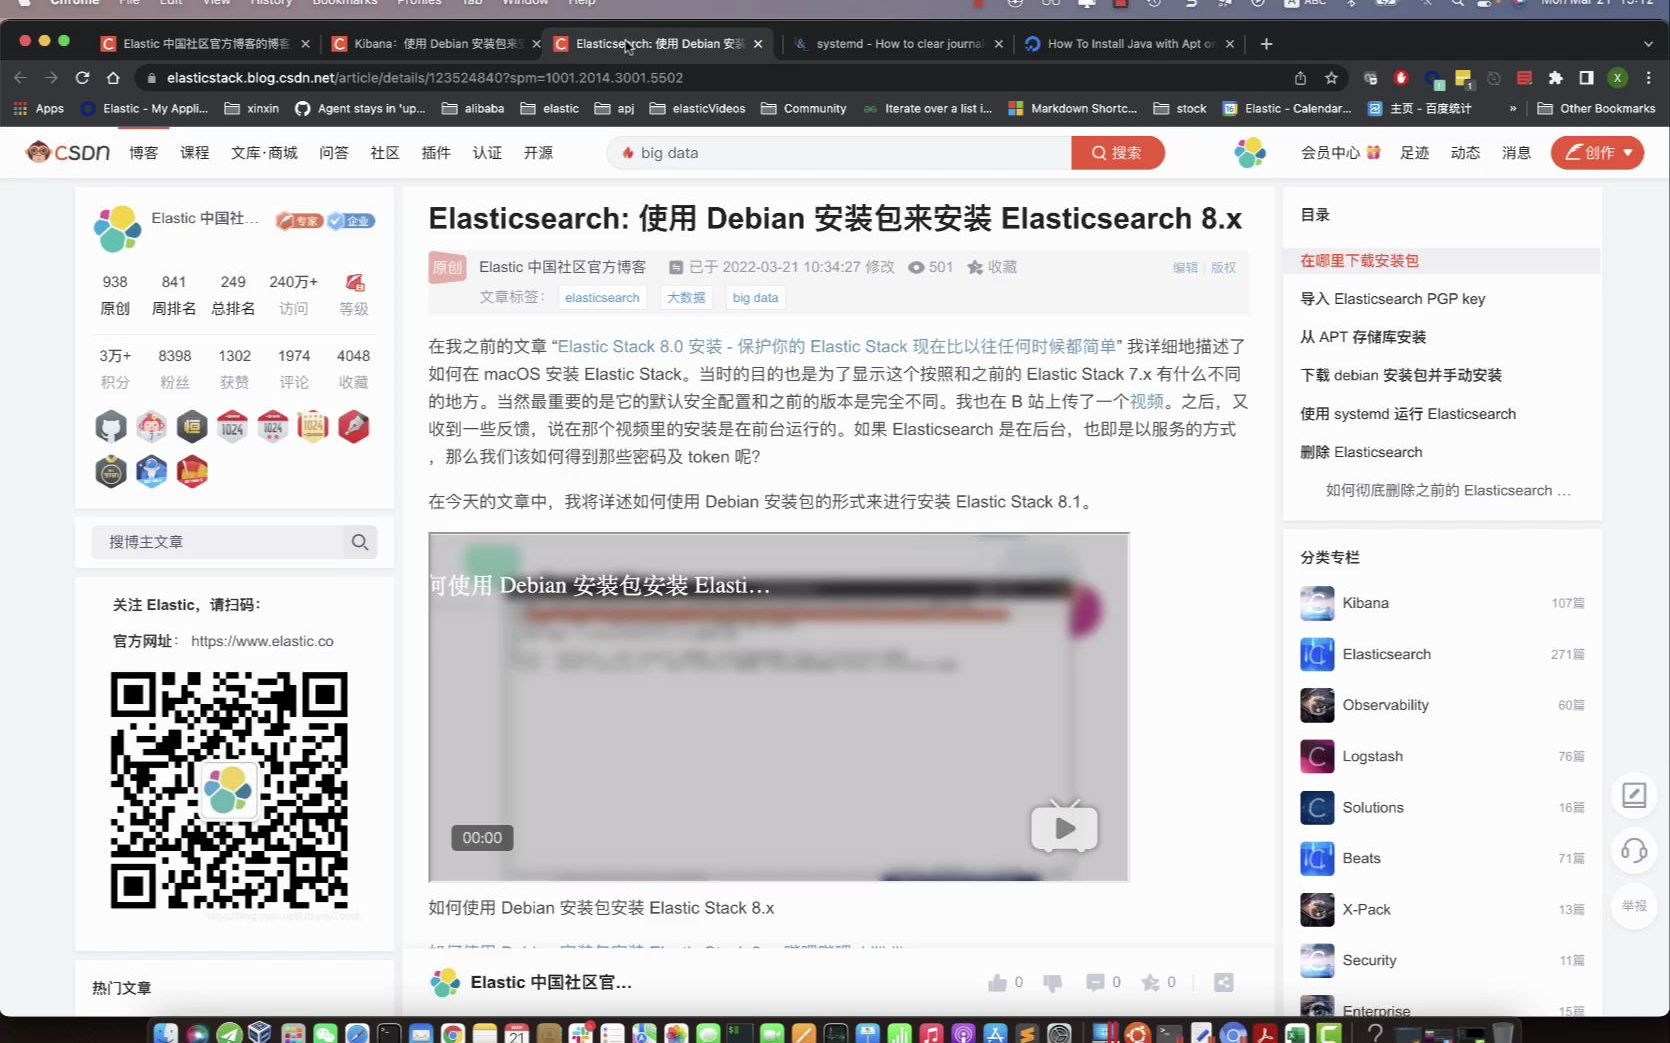Viewport: 1670px width, 1043px height.
Task: Click the GitHub badge in the author medals
Action: [111, 427]
